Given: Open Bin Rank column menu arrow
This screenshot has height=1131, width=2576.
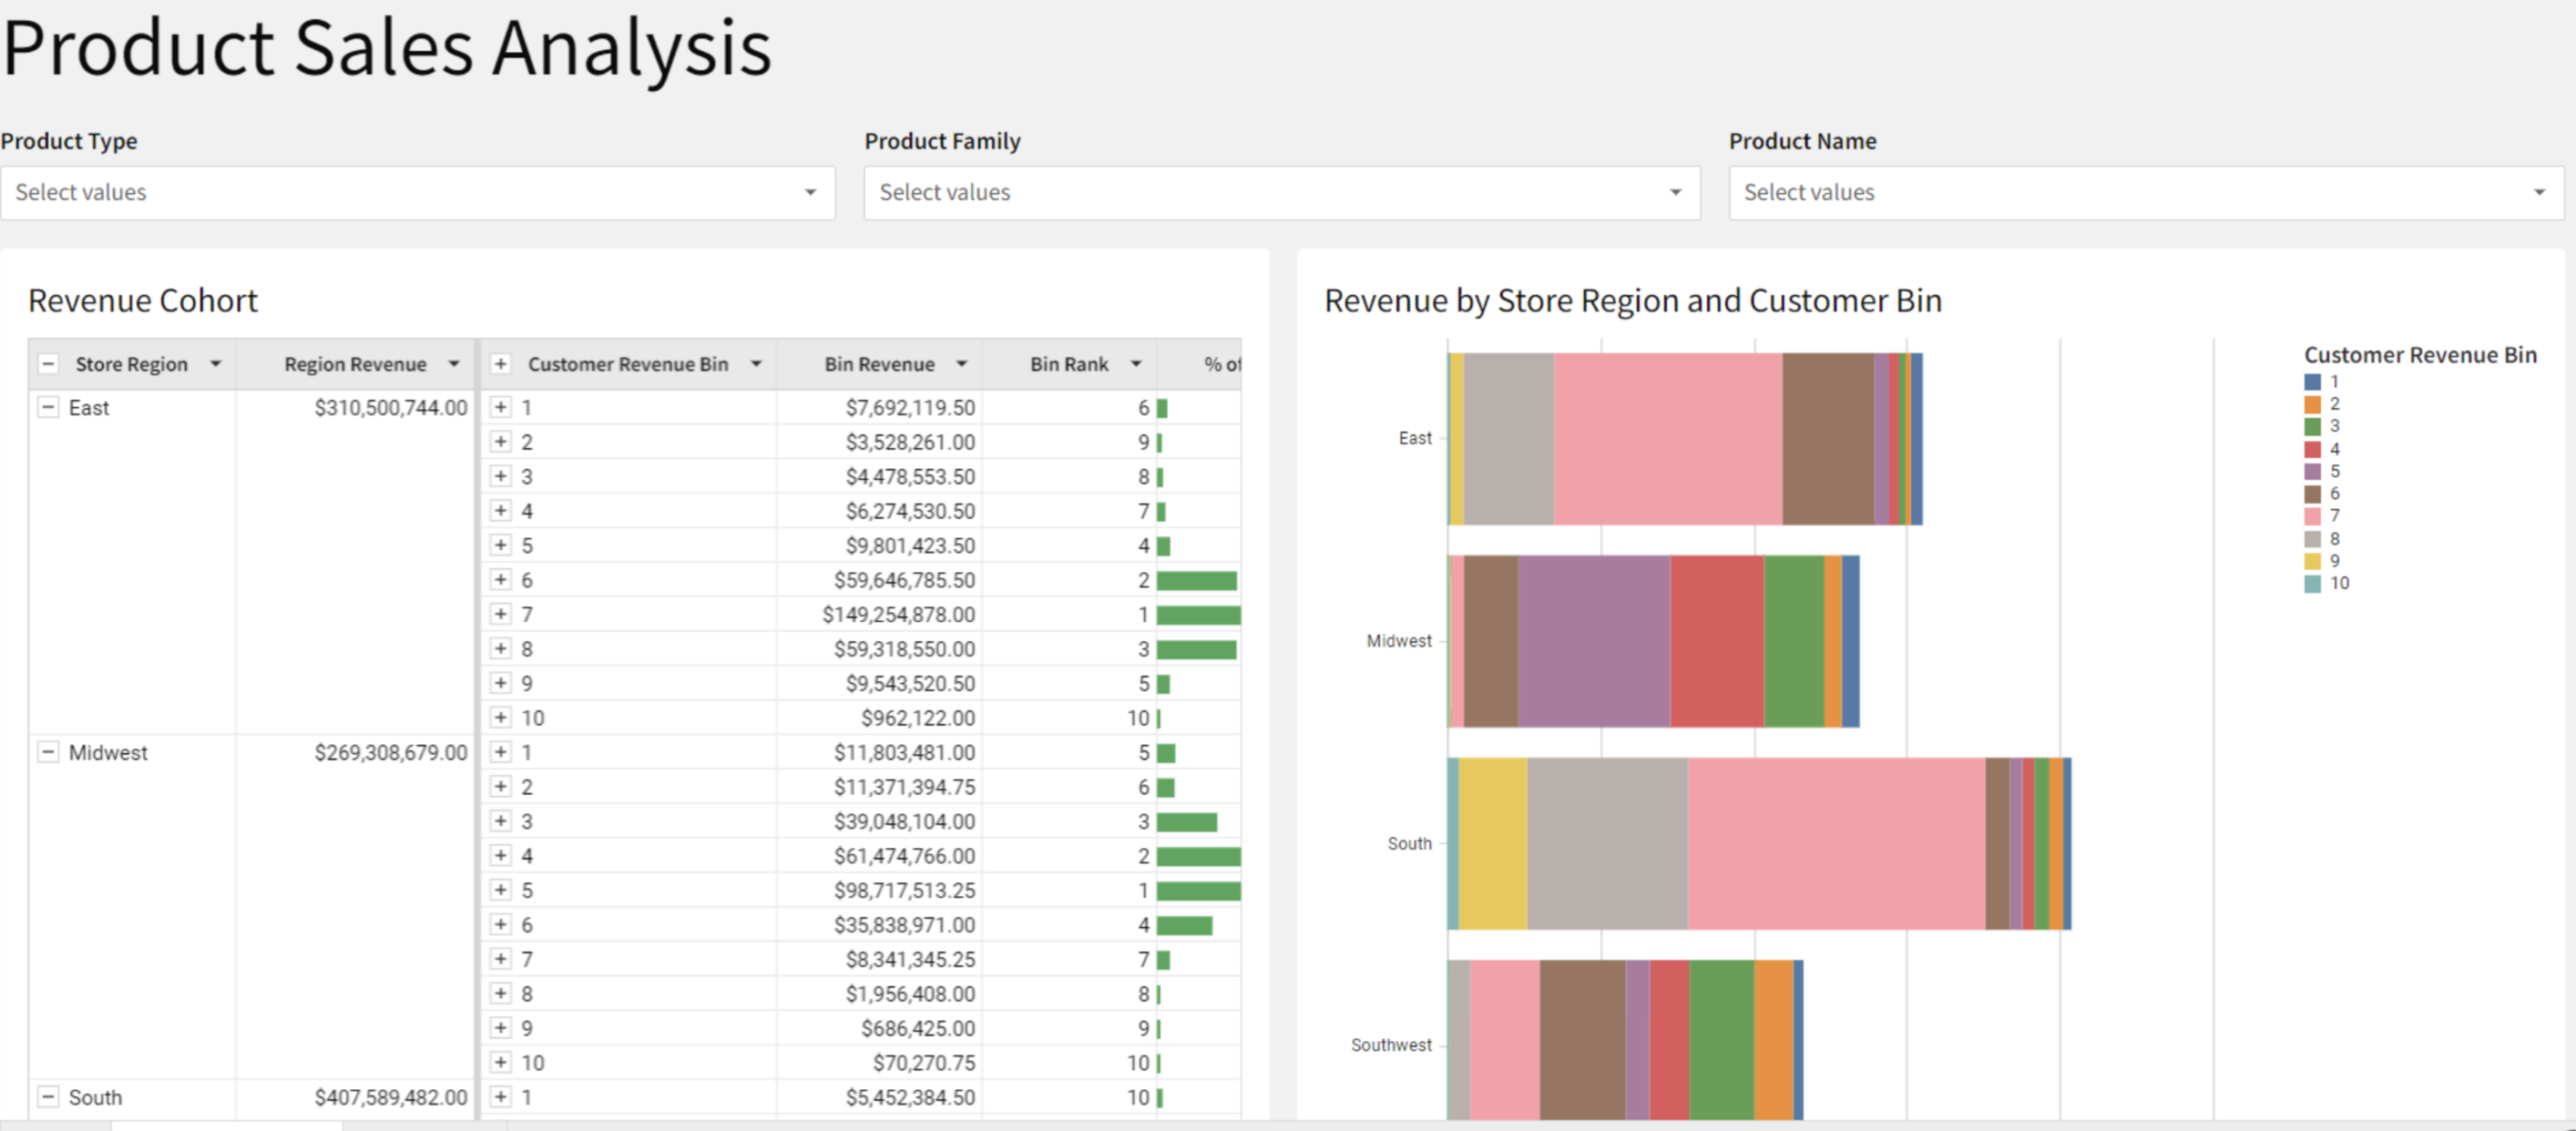Looking at the screenshot, I should coord(1136,364).
